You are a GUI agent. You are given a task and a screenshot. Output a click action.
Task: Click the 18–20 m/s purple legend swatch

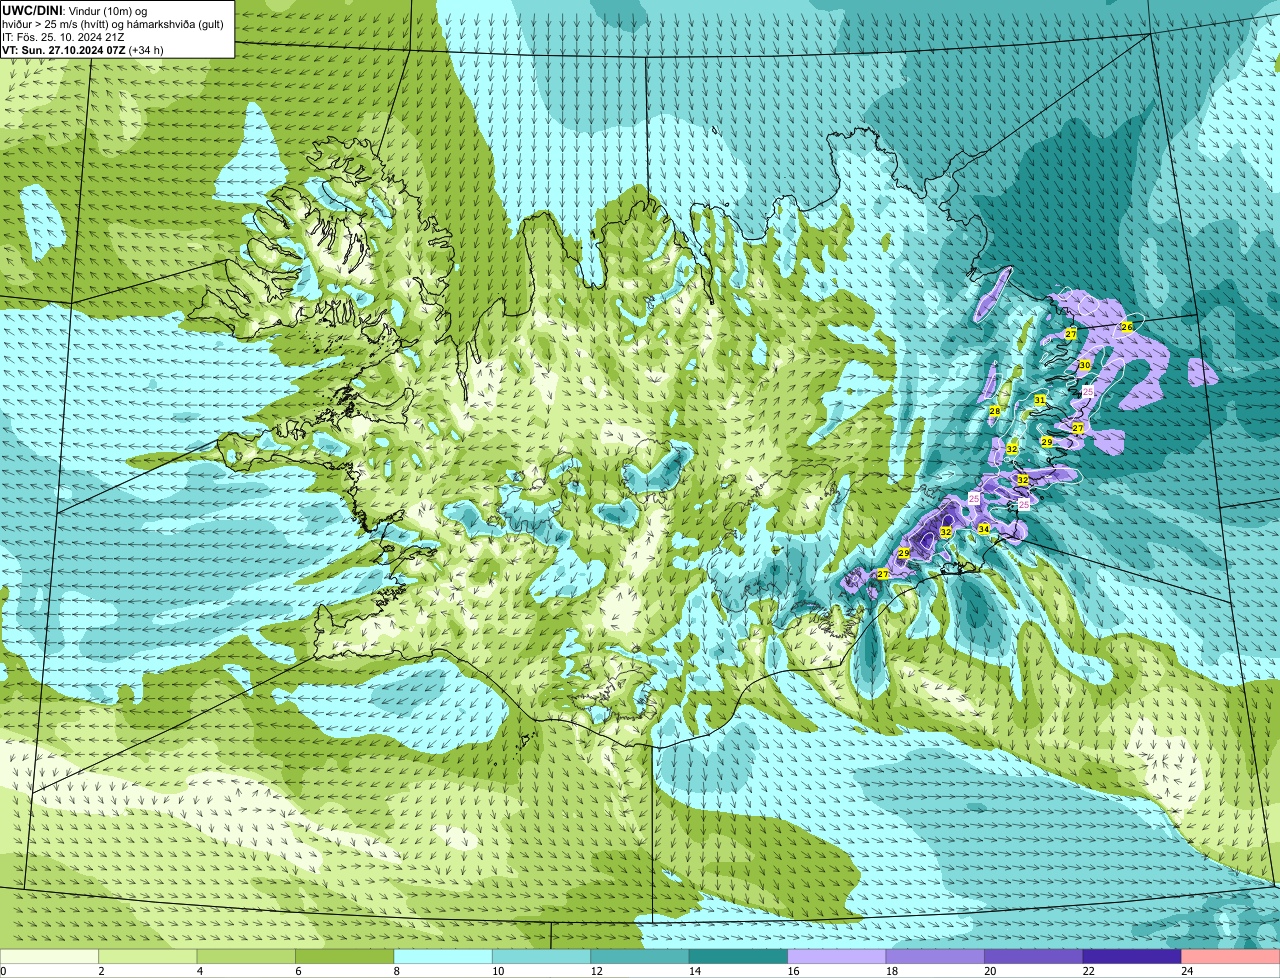(x=936, y=956)
